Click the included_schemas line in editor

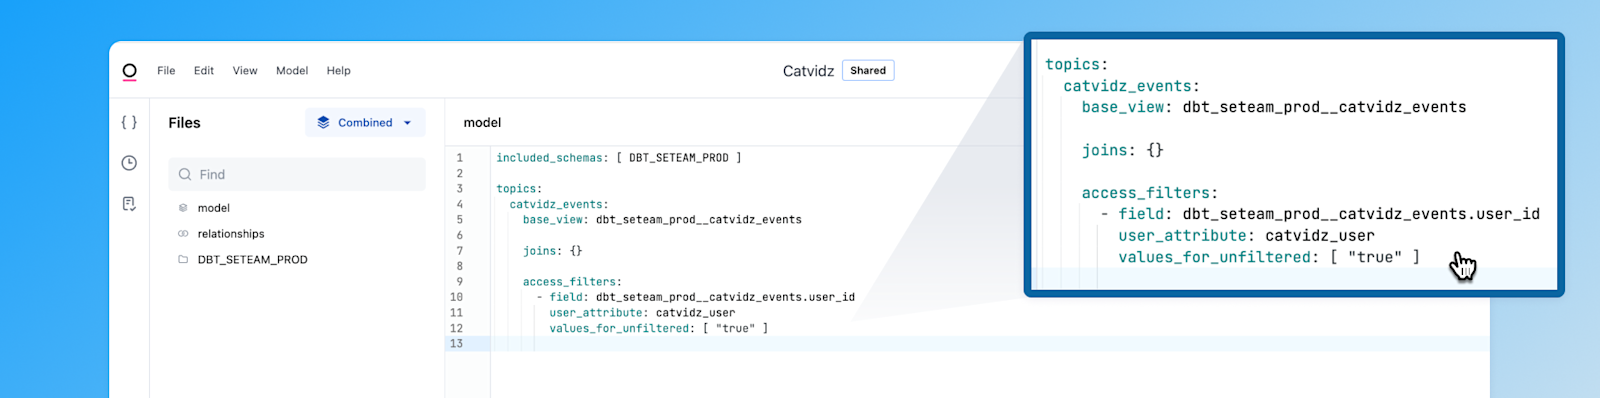[618, 158]
